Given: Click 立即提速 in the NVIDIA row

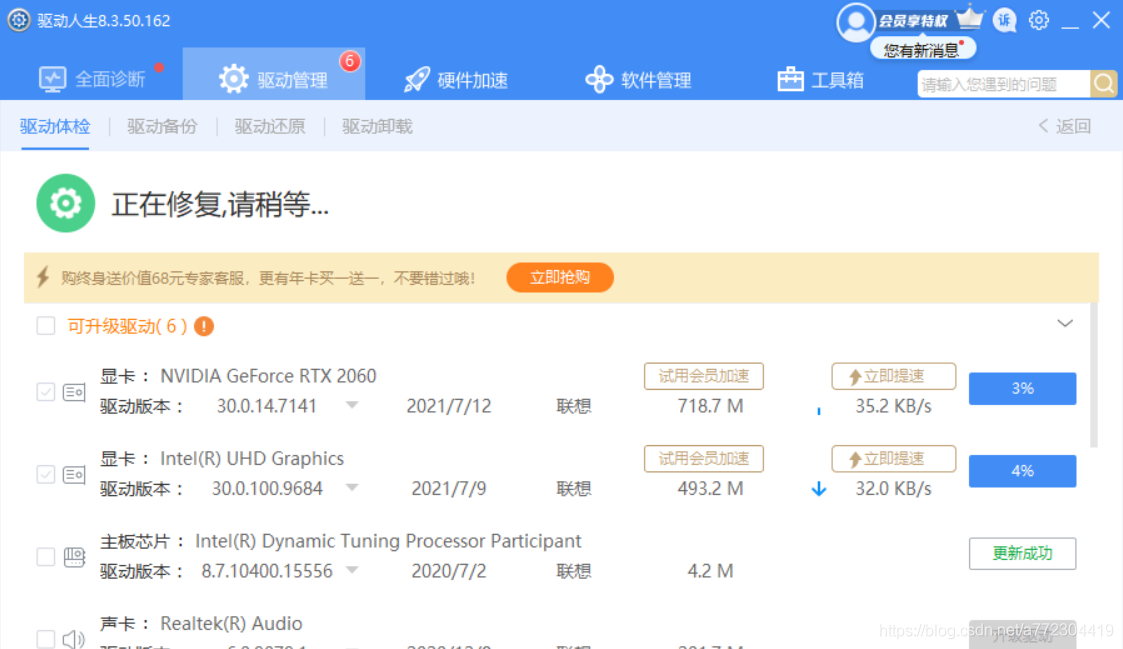Looking at the screenshot, I should pyautogui.click(x=893, y=376).
